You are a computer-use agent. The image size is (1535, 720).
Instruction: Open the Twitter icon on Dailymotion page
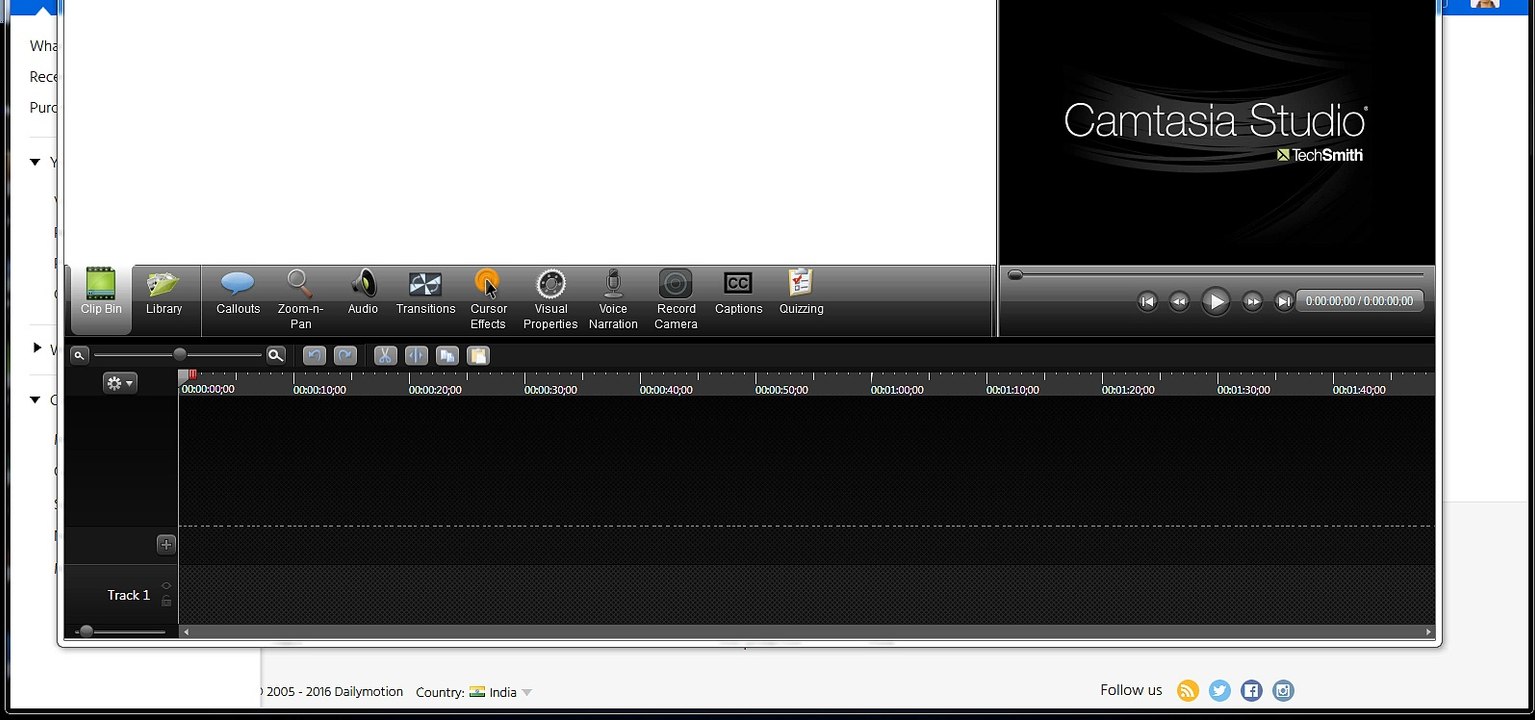tap(1219, 690)
